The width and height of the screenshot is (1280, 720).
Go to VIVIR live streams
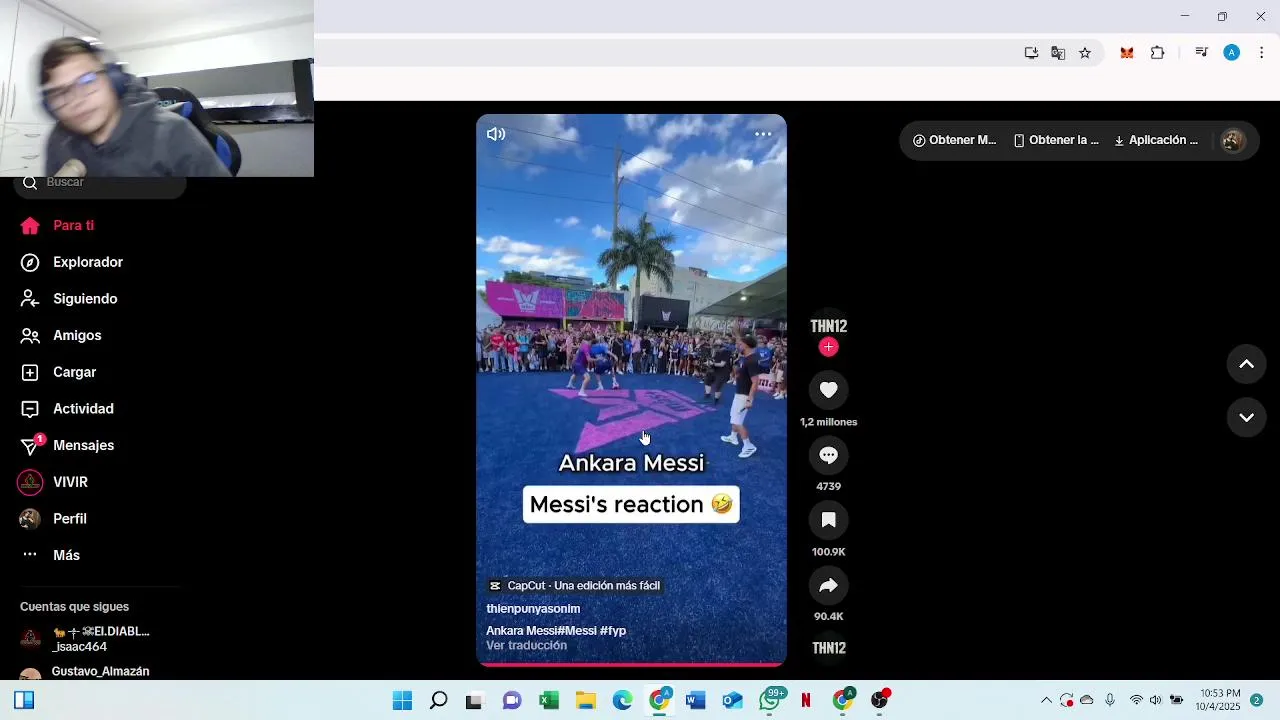coord(54,482)
